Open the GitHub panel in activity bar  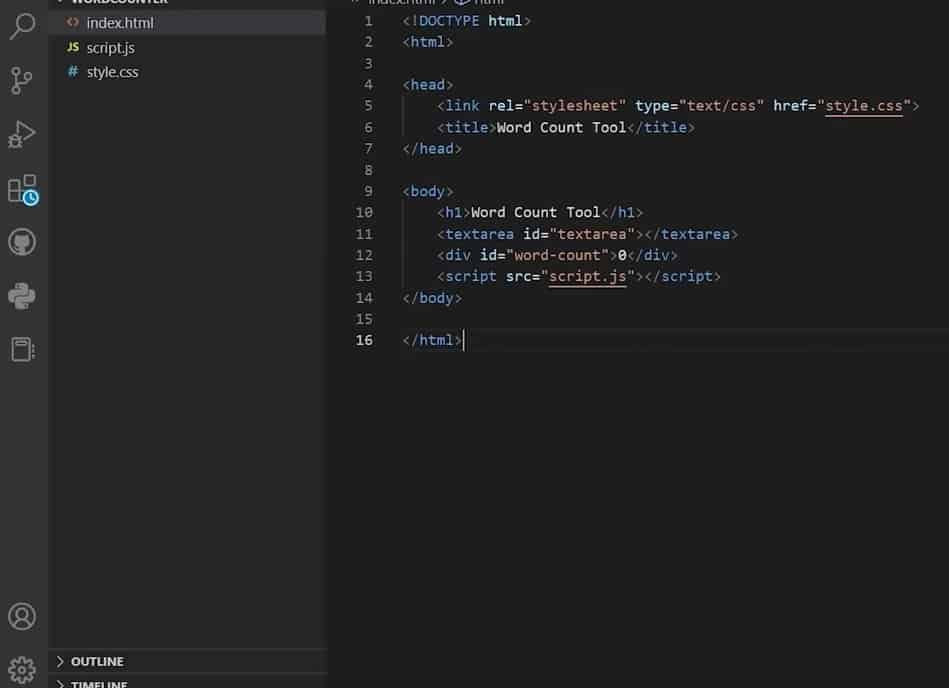click(22, 242)
